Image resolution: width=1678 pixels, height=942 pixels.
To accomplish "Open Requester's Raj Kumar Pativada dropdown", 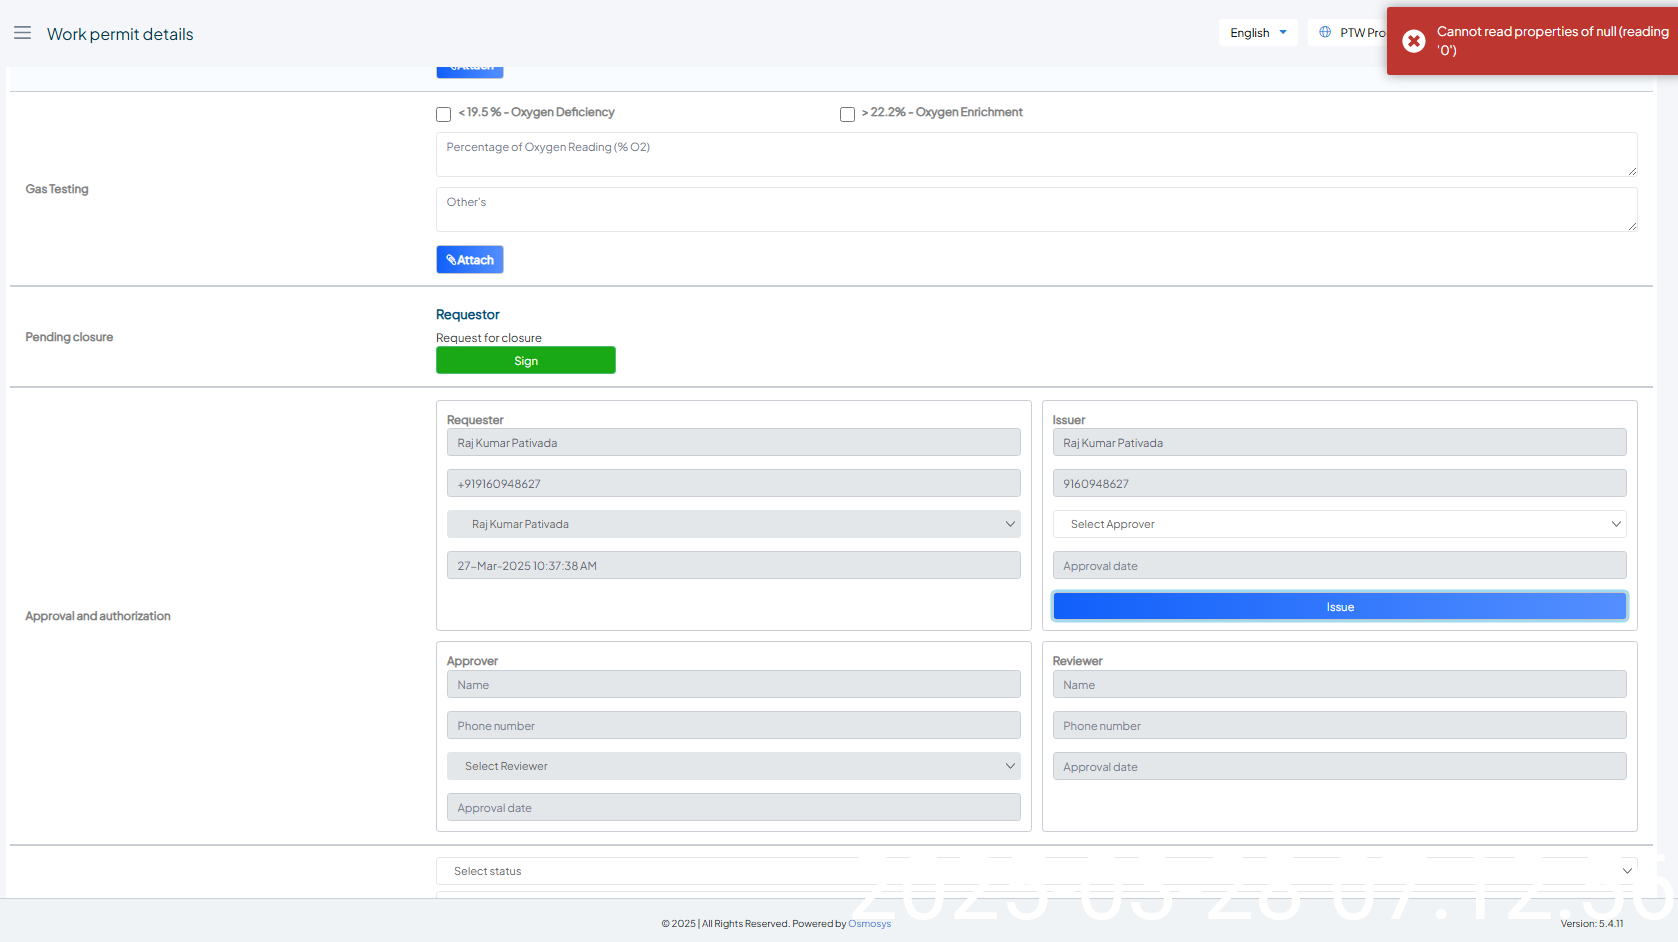I will (733, 524).
